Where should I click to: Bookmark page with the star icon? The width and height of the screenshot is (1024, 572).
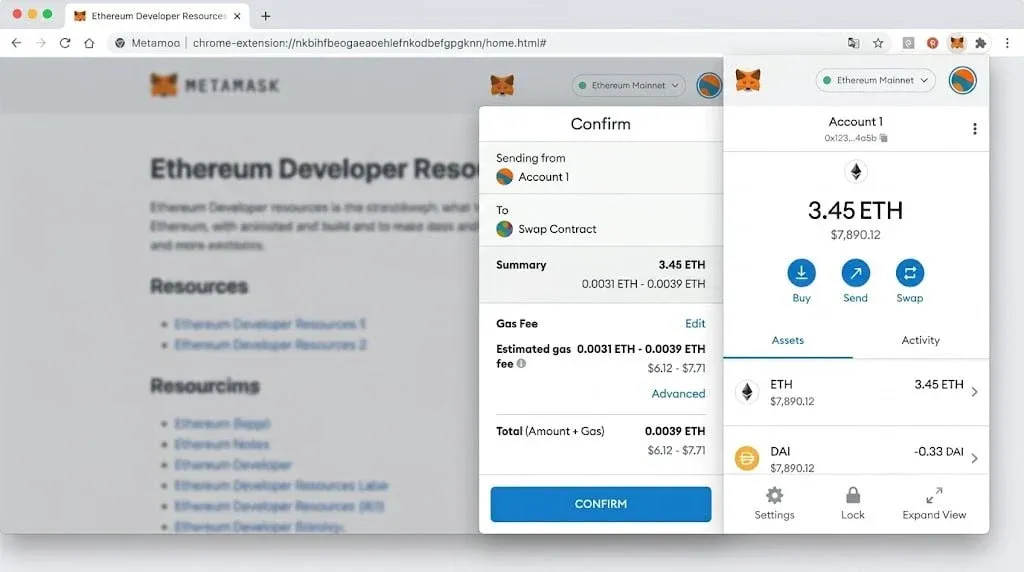[x=878, y=43]
